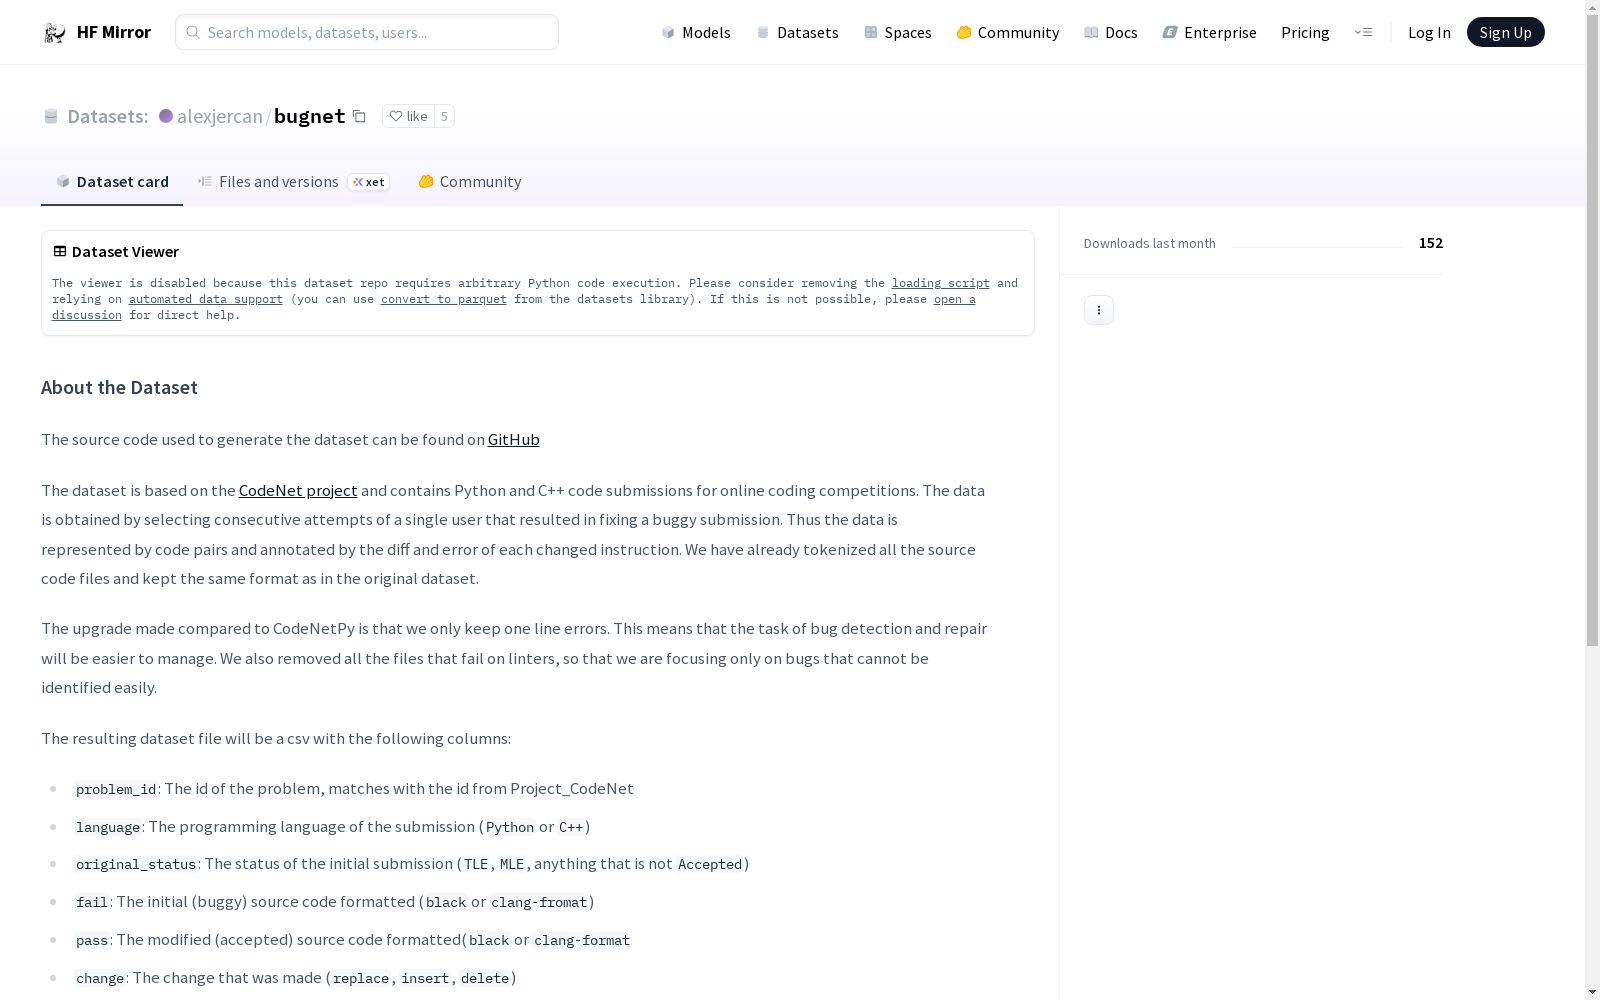Open the CodeNet project link
Screen dimensions: 1600x1000
click(298, 491)
